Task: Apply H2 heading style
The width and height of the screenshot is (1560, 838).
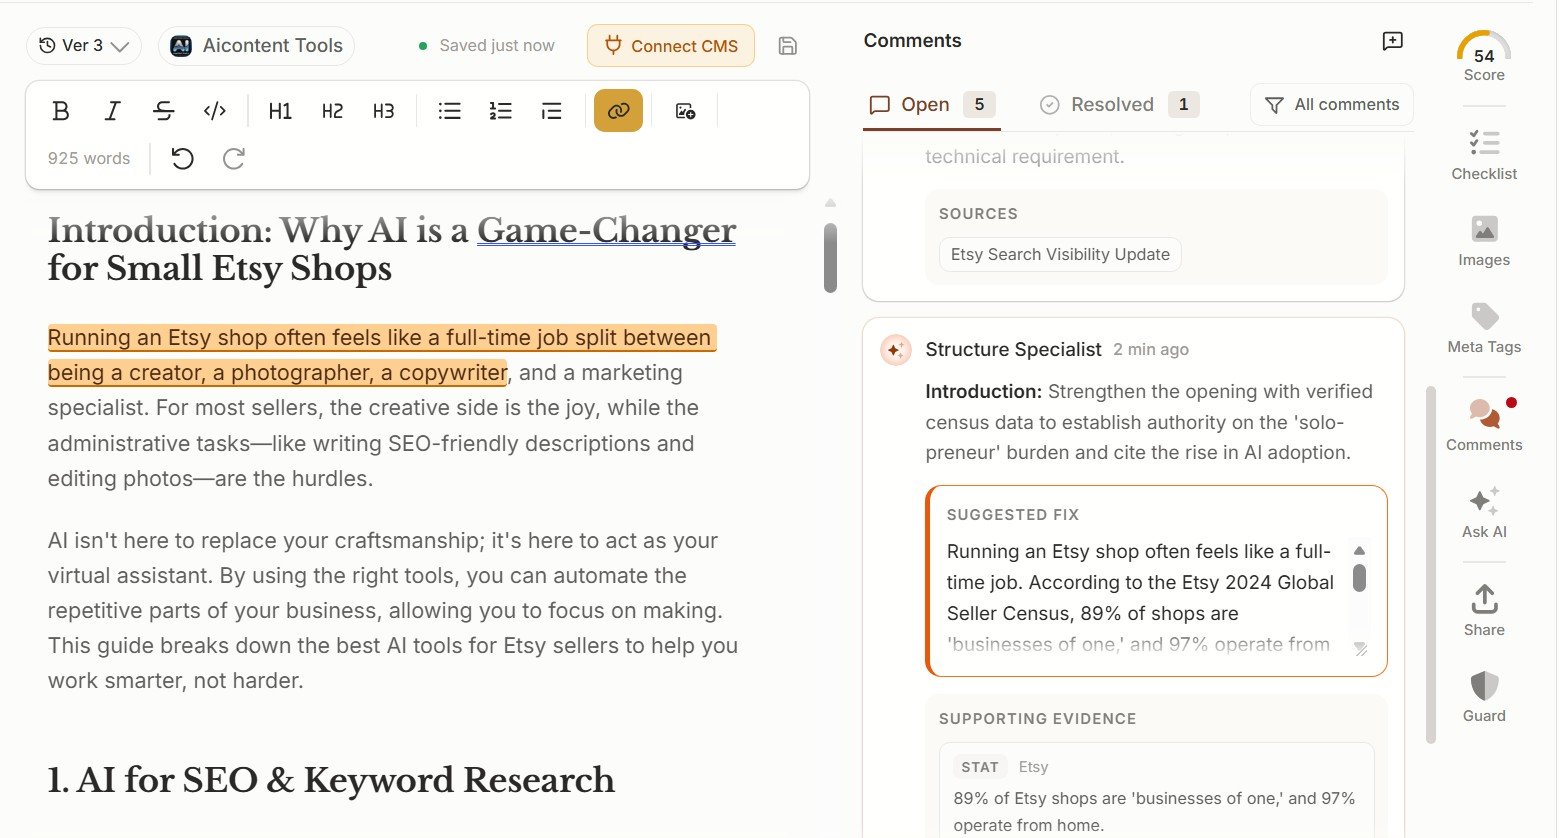Action: [x=332, y=111]
